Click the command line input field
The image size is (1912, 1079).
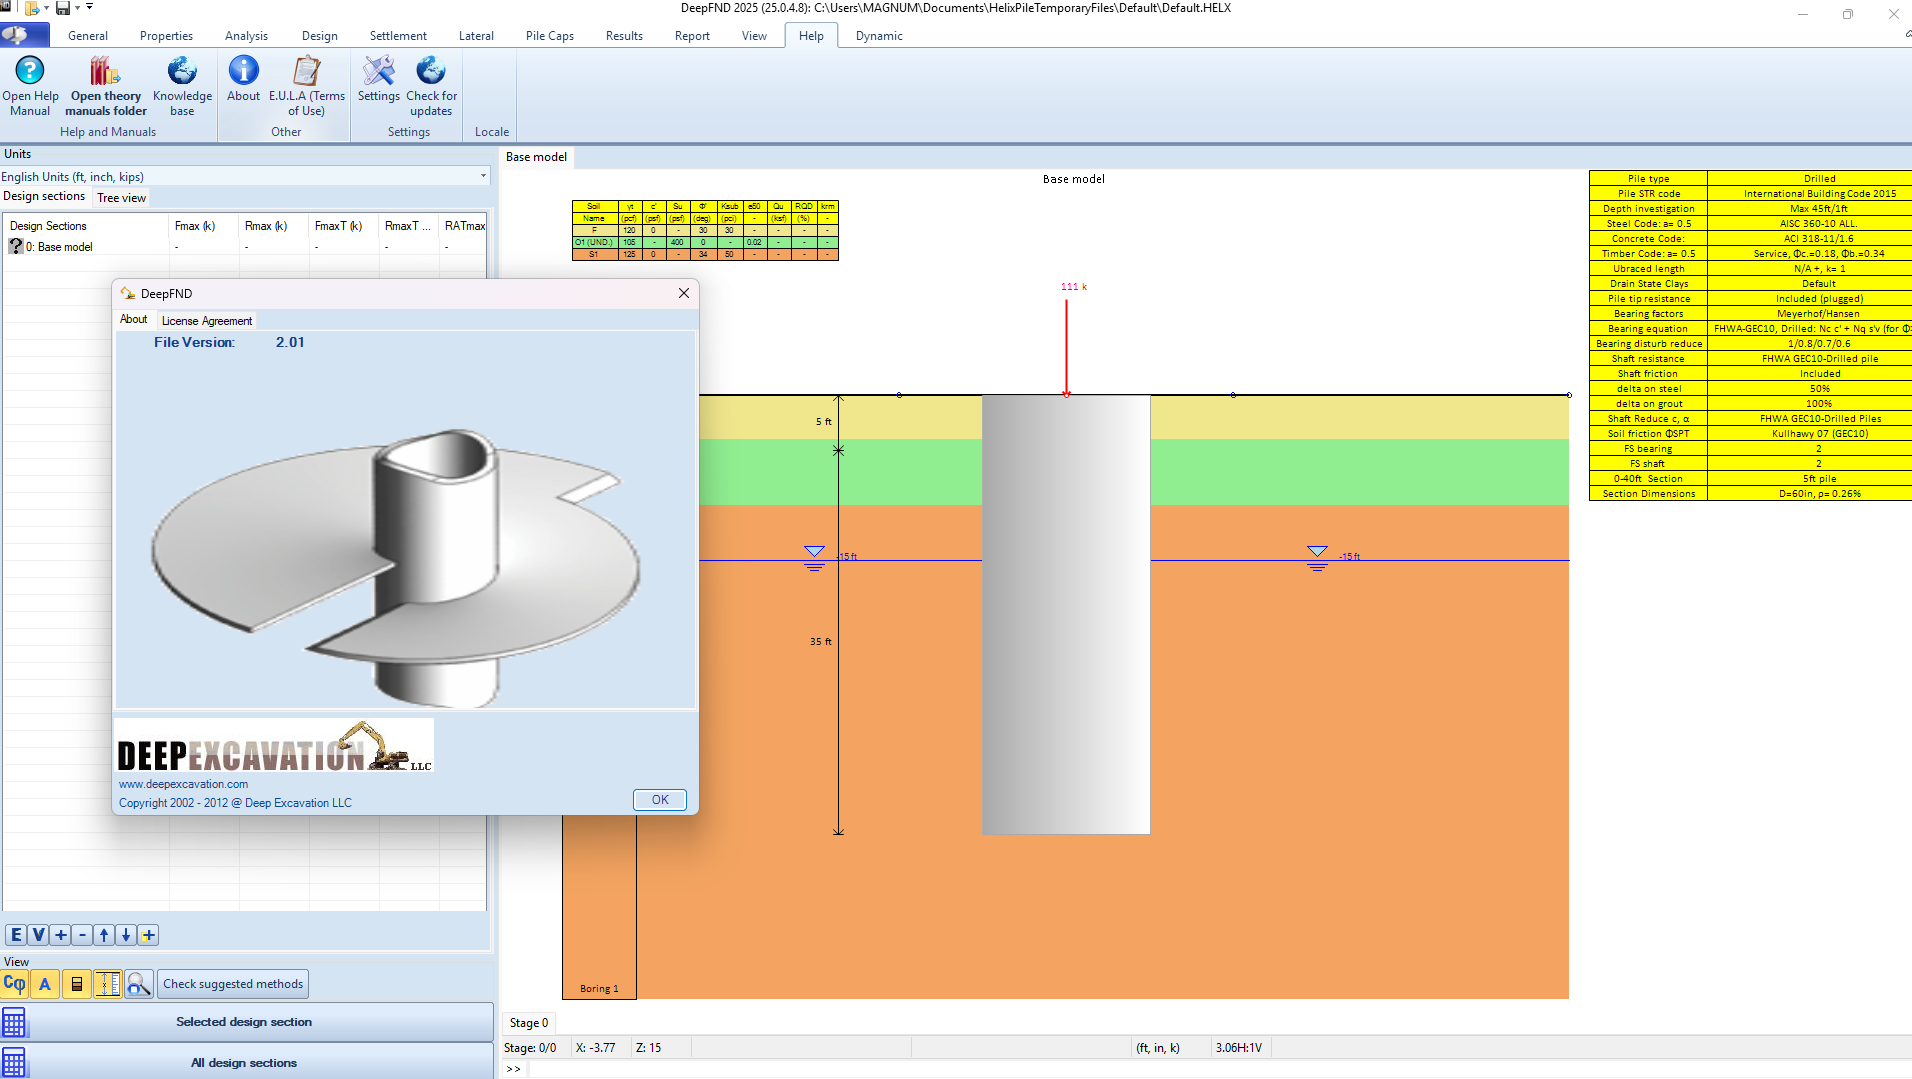(x=1218, y=1069)
